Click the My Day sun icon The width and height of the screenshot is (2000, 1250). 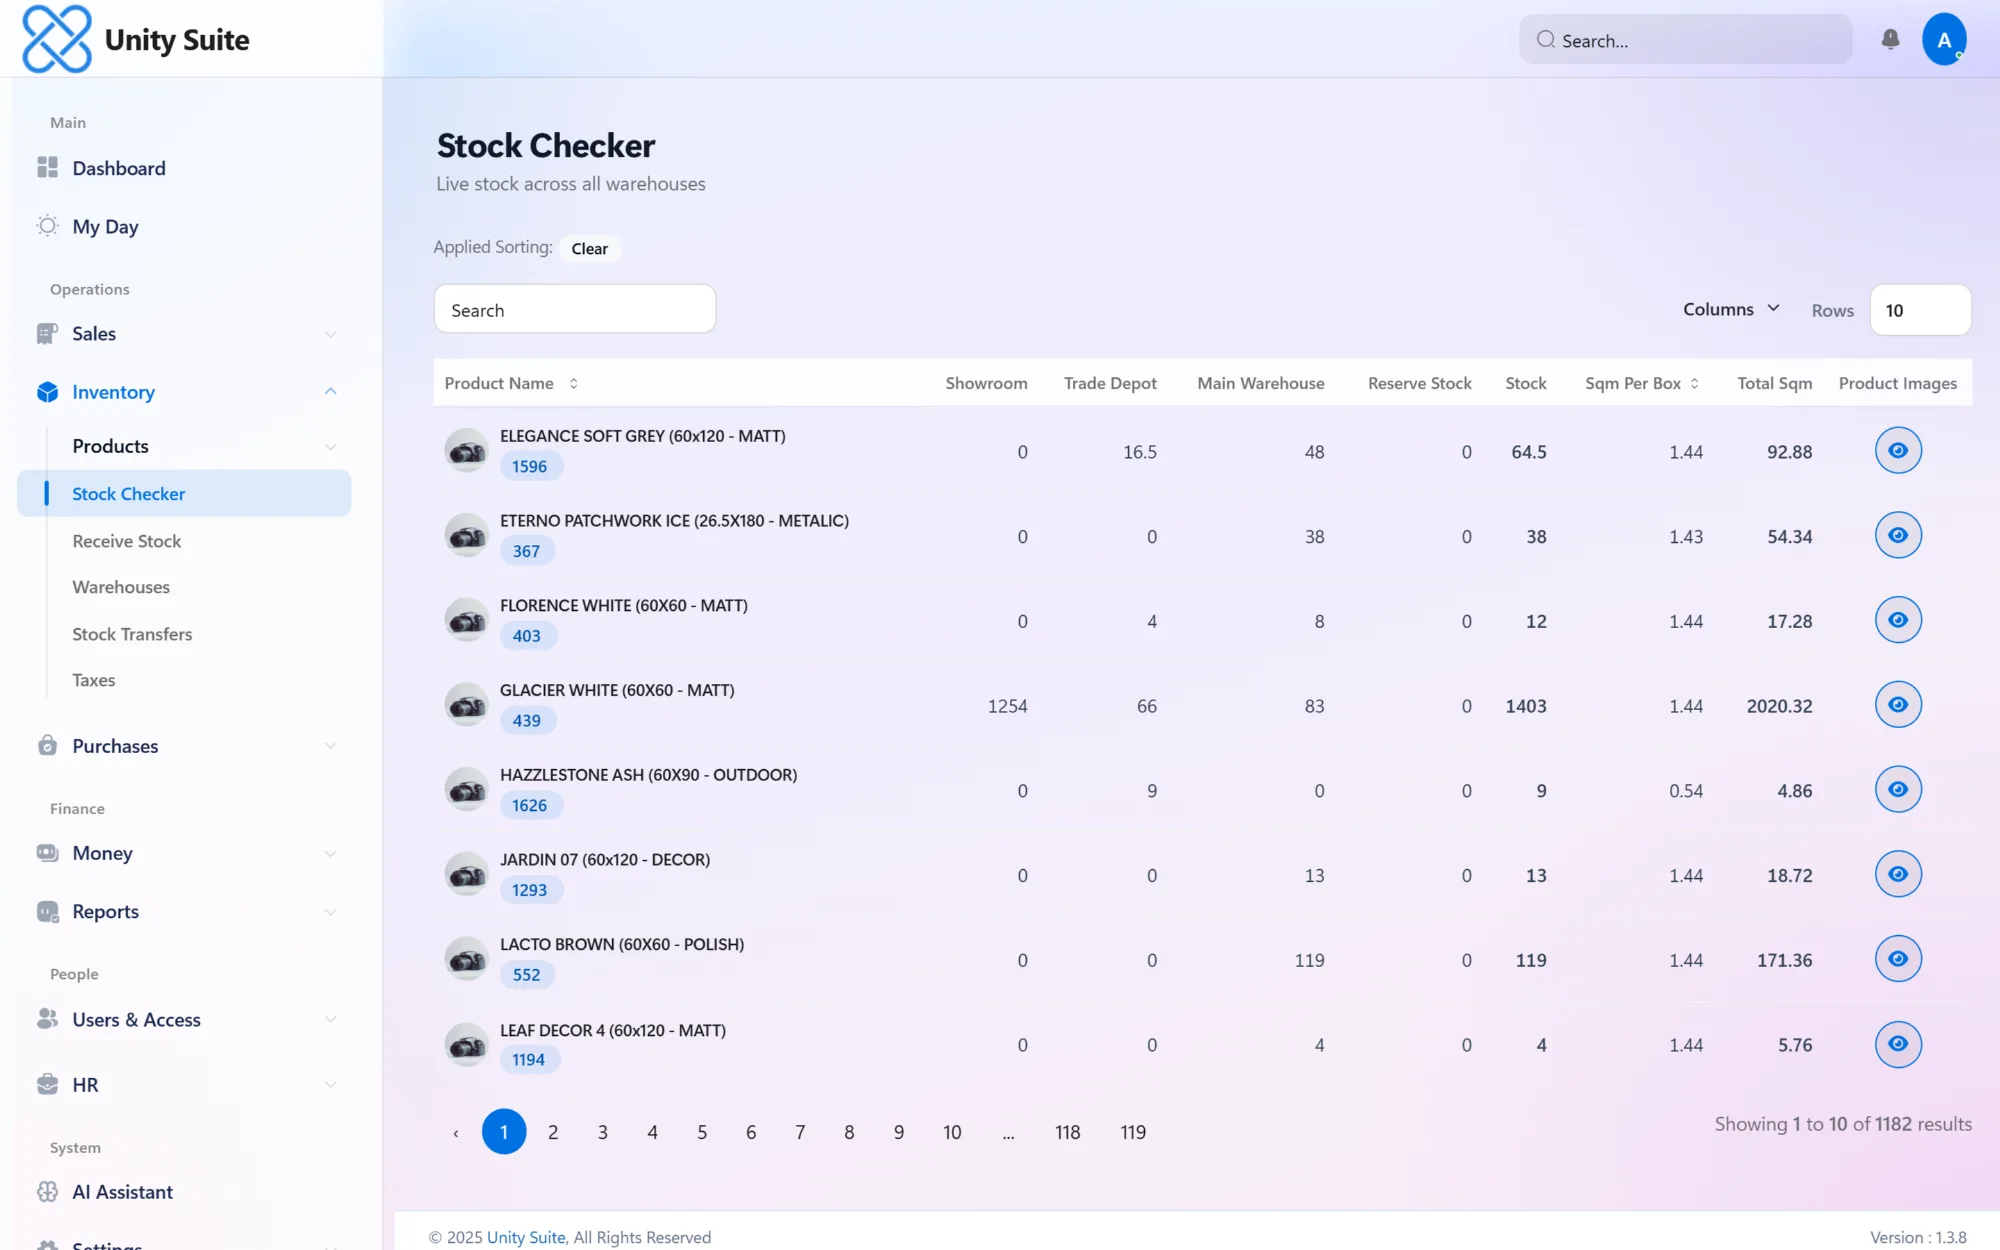[x=47, y=226]
